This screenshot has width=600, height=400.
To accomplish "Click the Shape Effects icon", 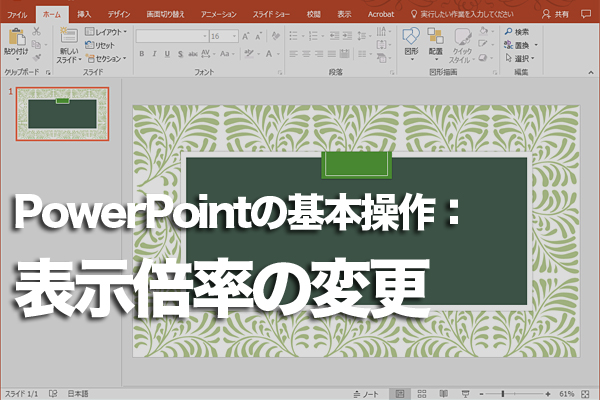I will [485, 57].
